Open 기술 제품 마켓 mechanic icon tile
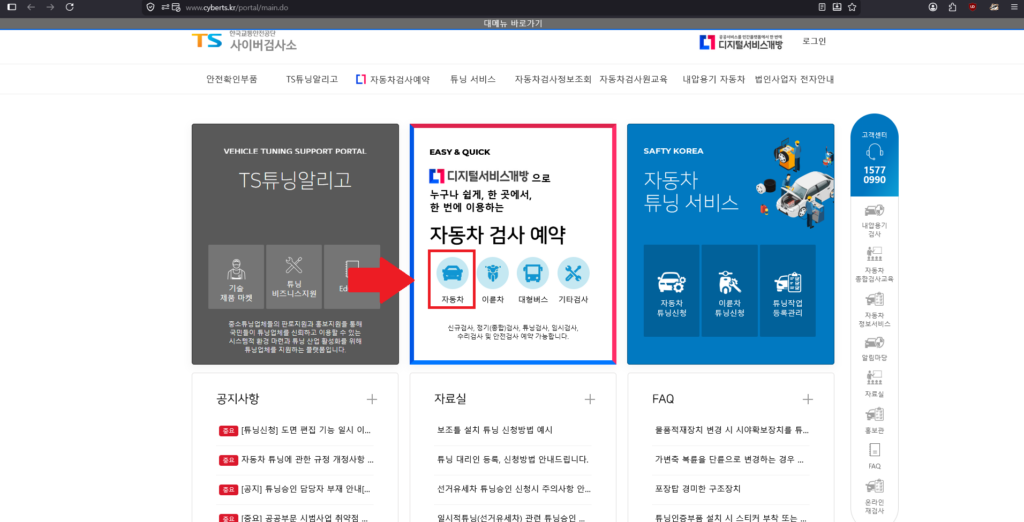 click(x=236, y=277)
